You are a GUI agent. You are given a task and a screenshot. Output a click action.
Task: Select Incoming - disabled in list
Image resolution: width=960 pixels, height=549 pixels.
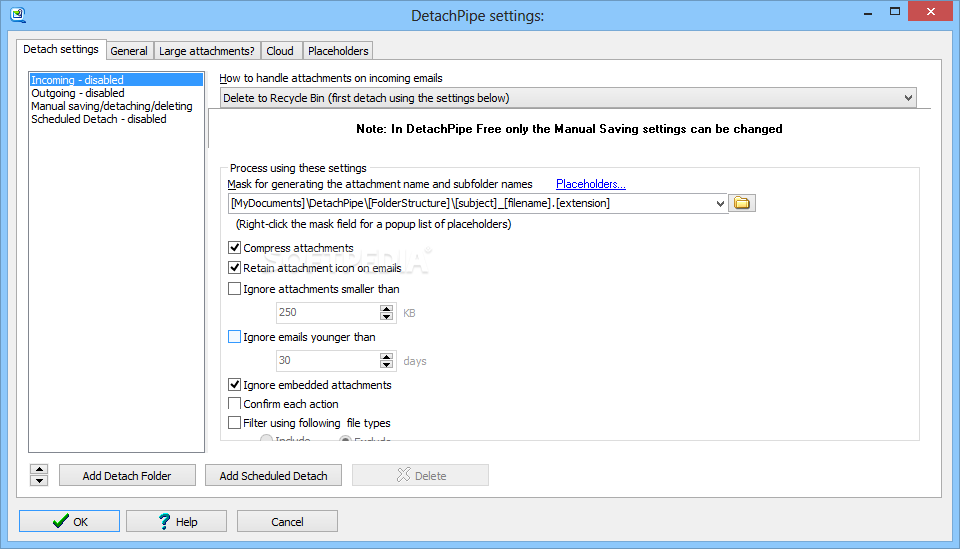click(116, 80)
